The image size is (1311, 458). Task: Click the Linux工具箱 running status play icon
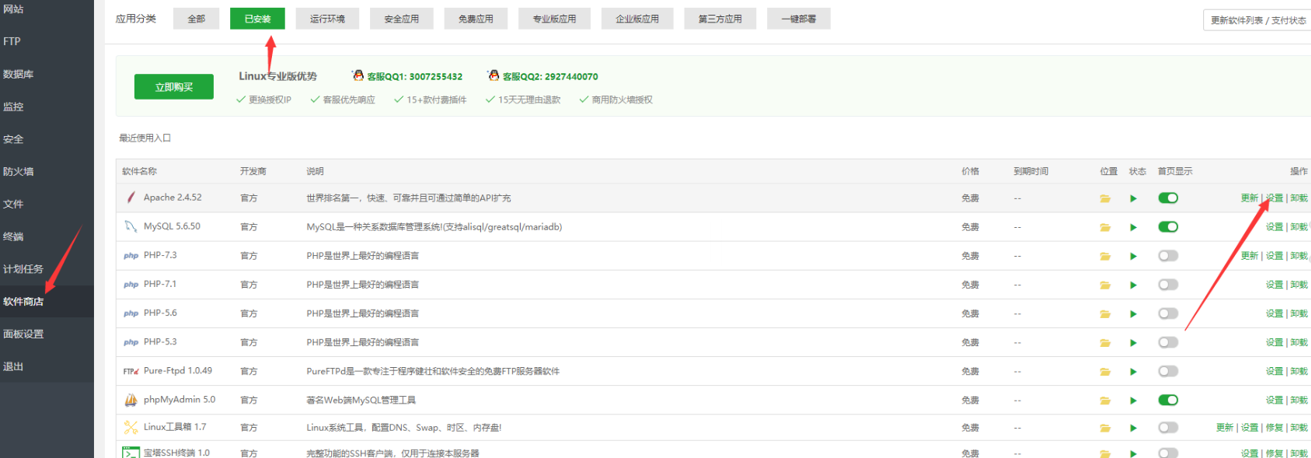pyautogui.click(x=1134, y=428)
